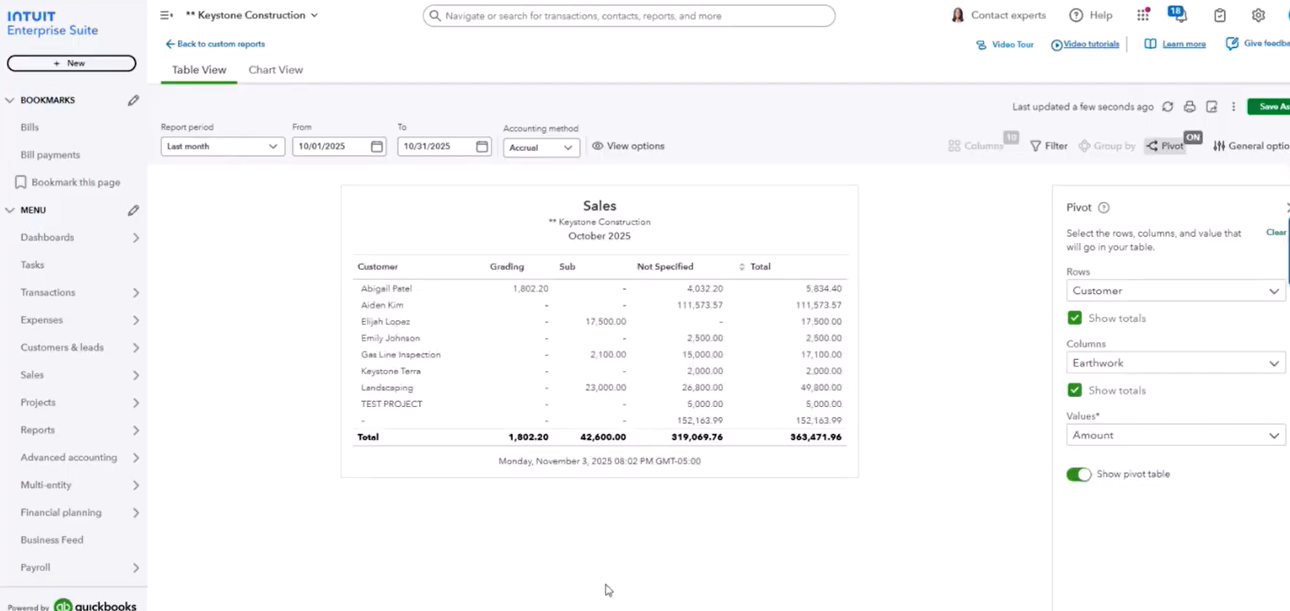1290x611 pixels.
Task: Open the Reports menu item
Action: (38, 430)
